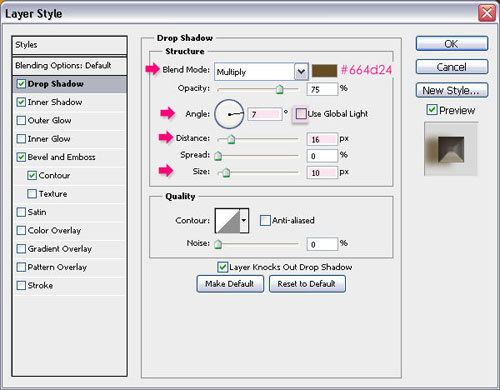The width and height of the screenshot is (500, 390).
Task: Enable the Use Global Light checkbox
Action: pos(301,114)
